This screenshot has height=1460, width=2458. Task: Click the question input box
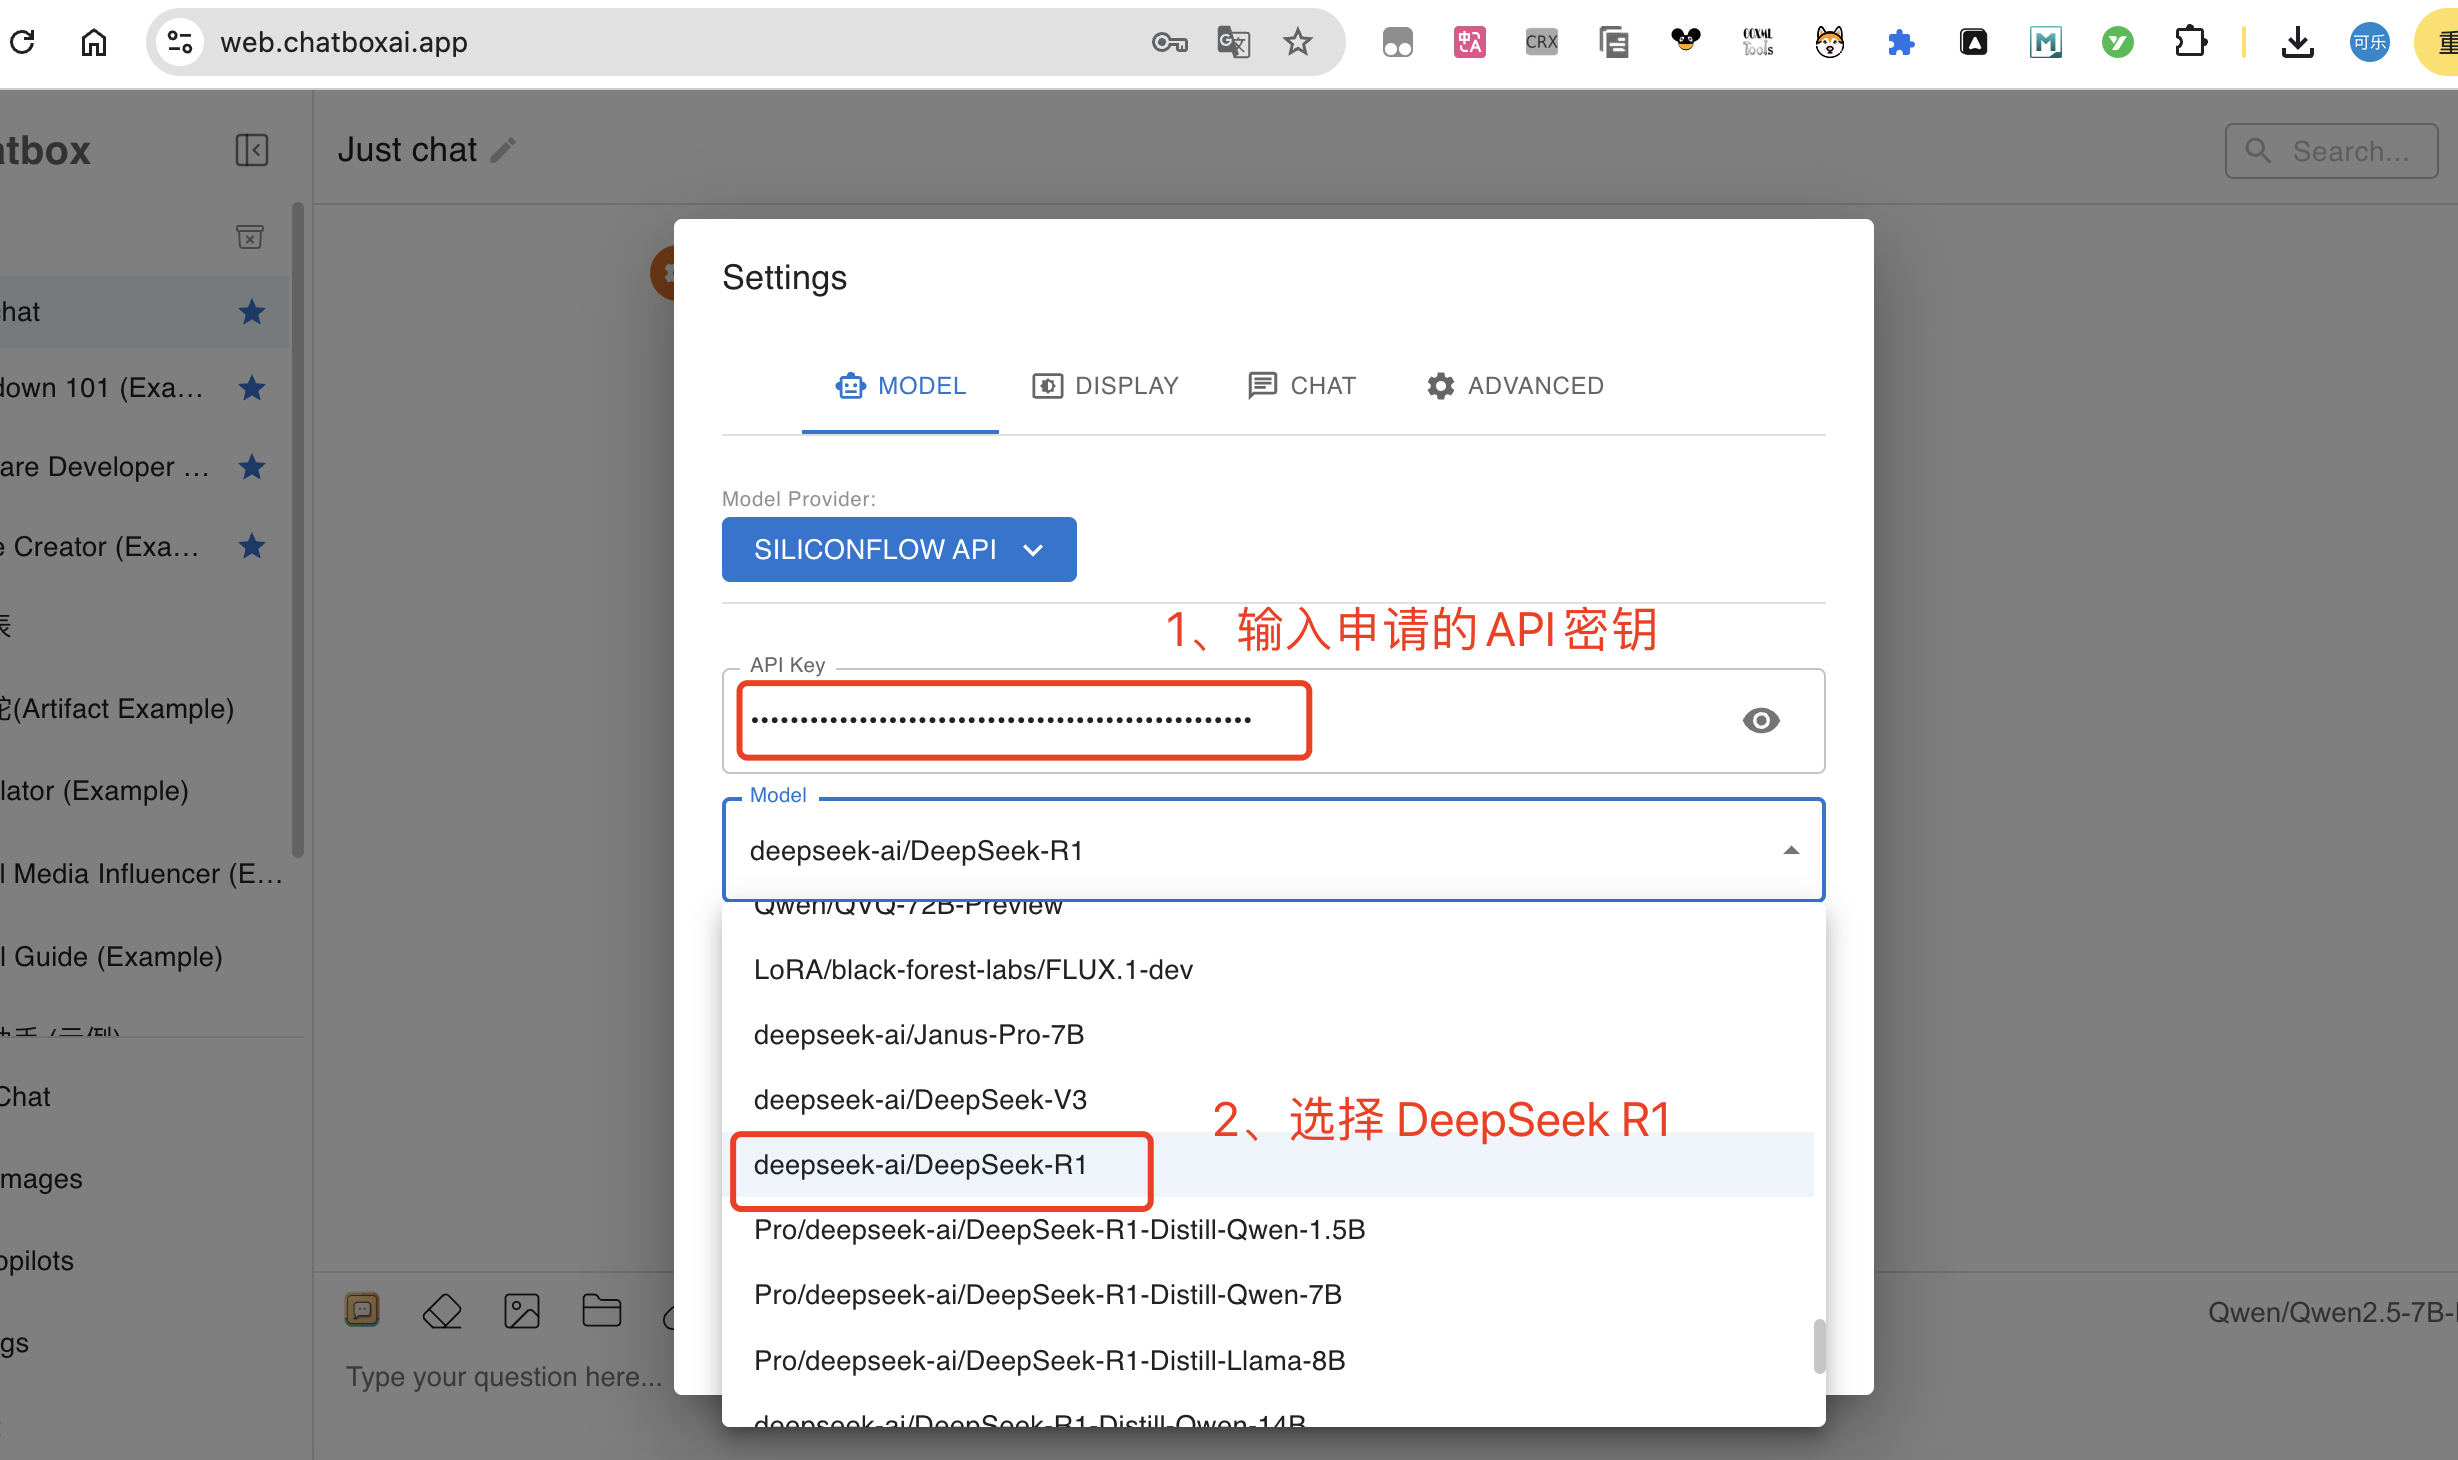pos(504,1376)
